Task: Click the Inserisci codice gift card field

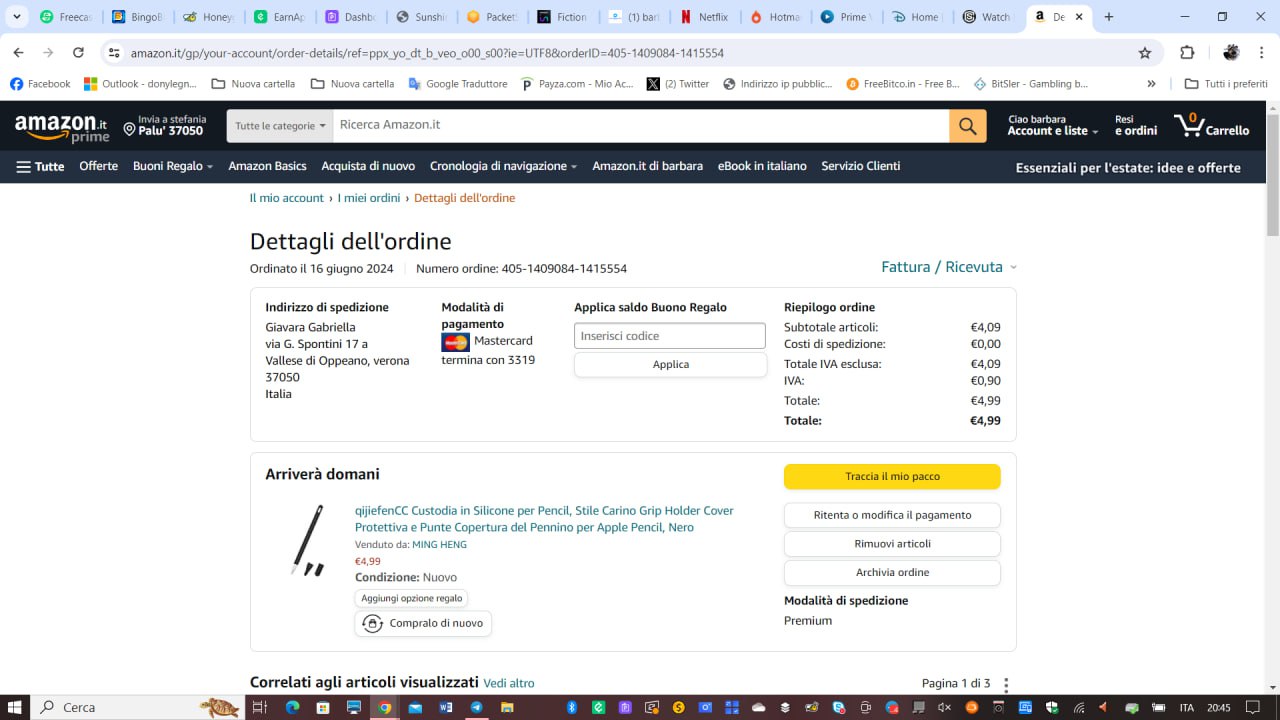Action: pyautogui.click(x=669, y=336)
